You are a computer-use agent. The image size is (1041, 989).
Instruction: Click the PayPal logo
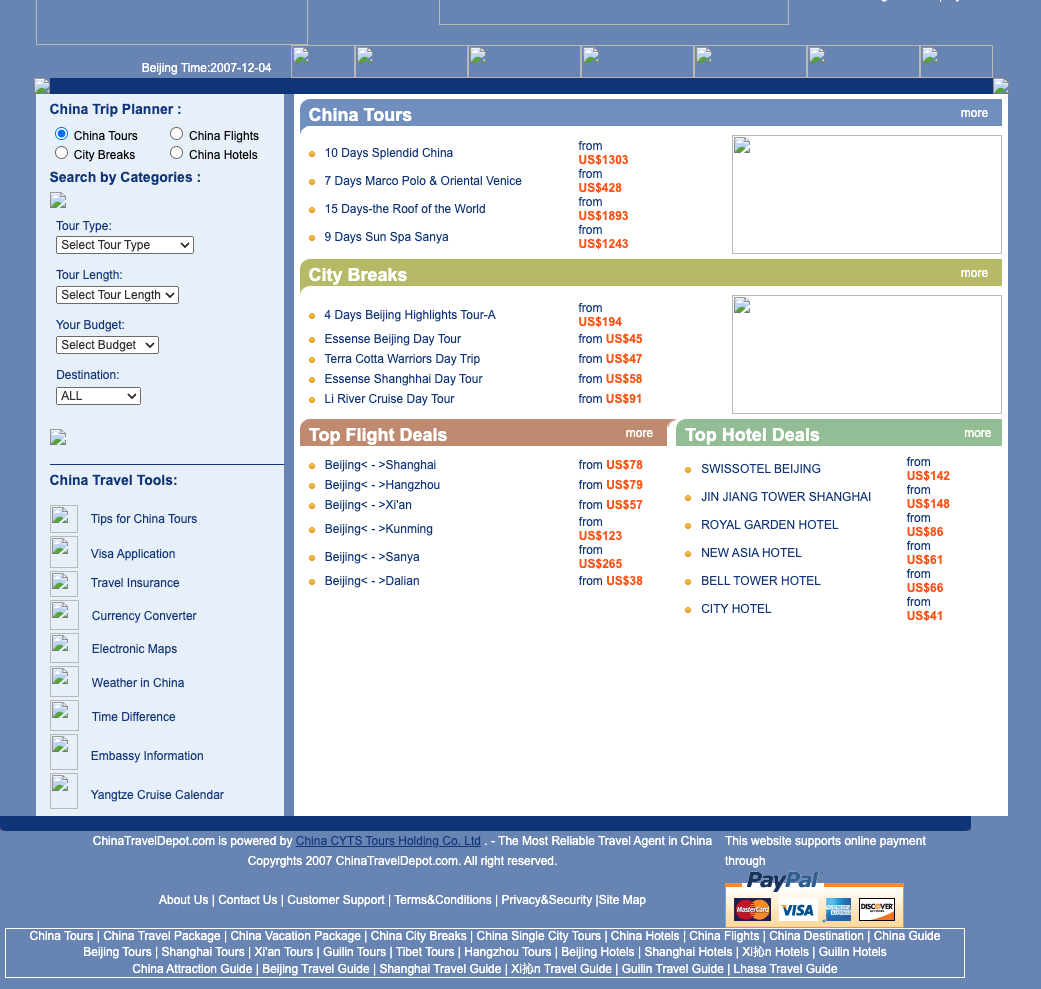pyautogui.click(x=783, y=880)
